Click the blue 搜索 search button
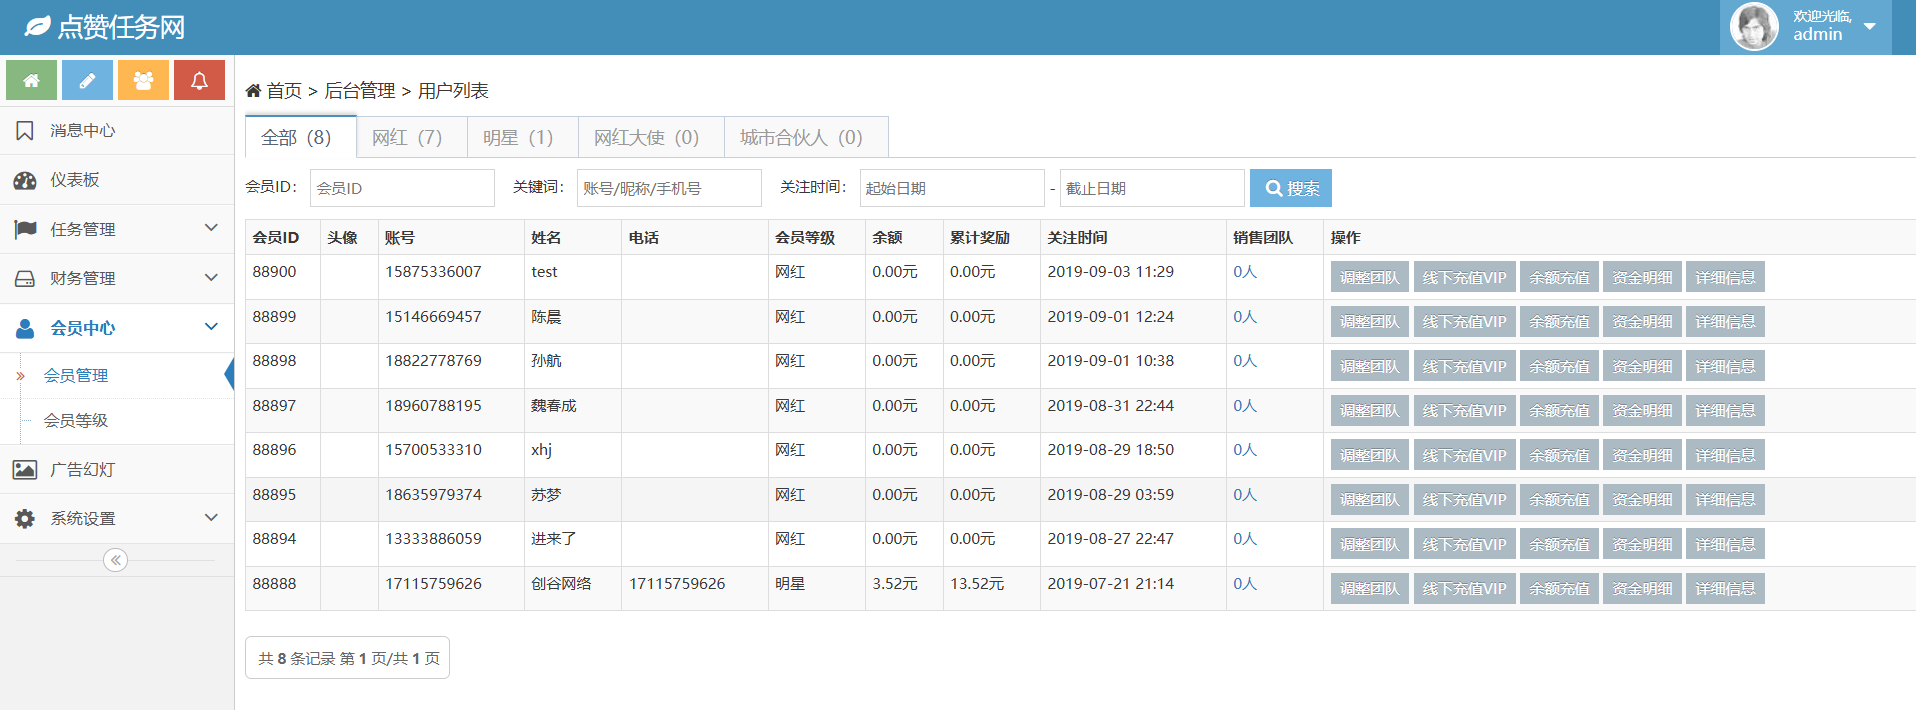This screenshot has width=1916, height=710. pos(1290,188)
